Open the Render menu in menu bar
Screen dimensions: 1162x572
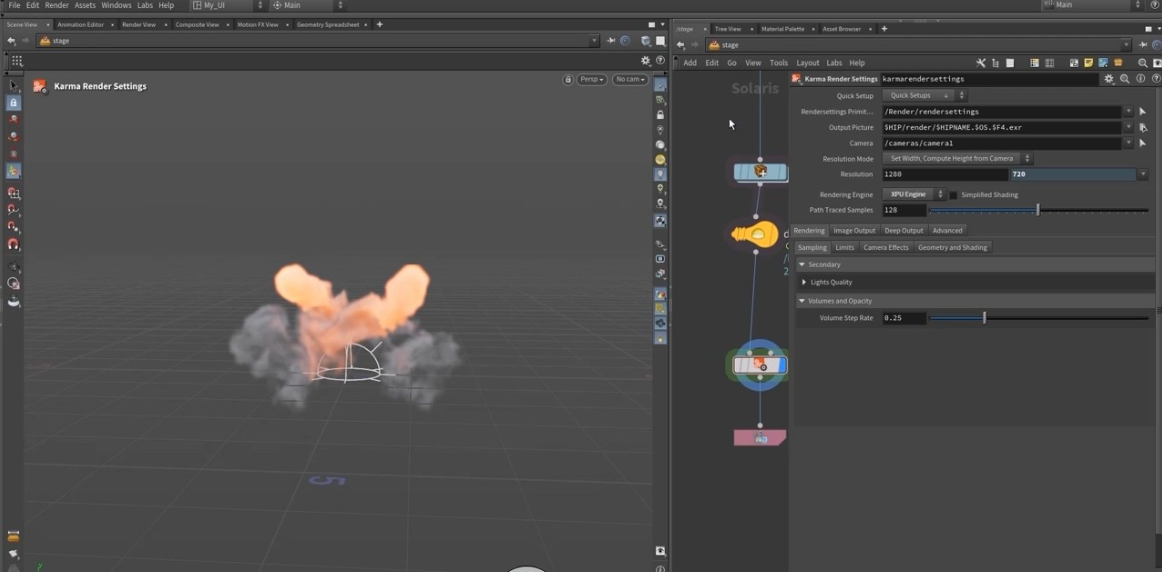point(56,5)
